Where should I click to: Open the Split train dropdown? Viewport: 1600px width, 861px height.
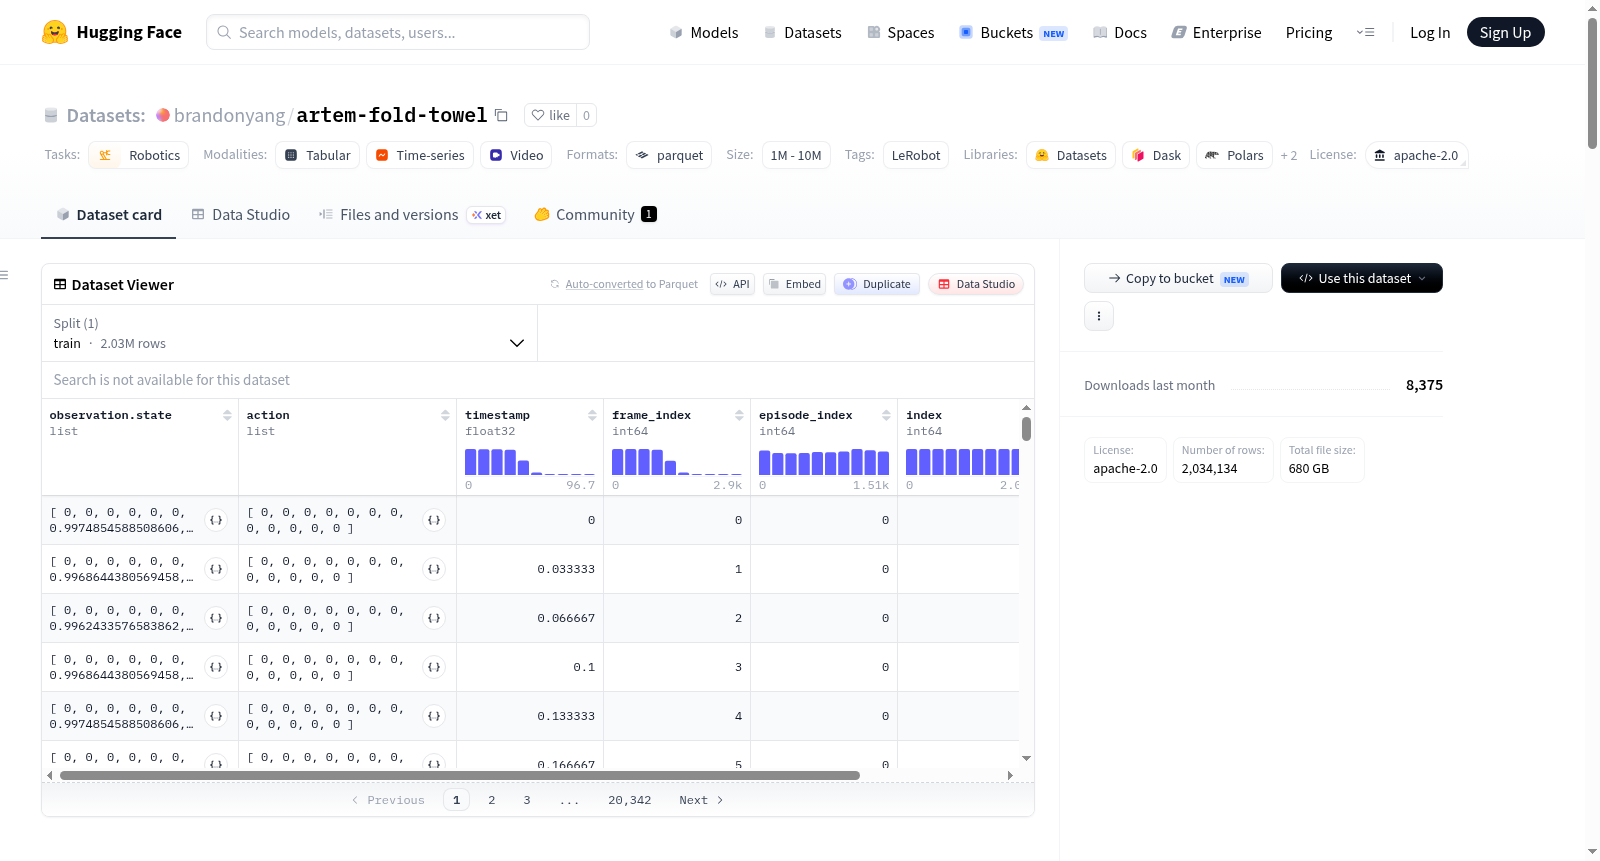[x=289, y=333]
